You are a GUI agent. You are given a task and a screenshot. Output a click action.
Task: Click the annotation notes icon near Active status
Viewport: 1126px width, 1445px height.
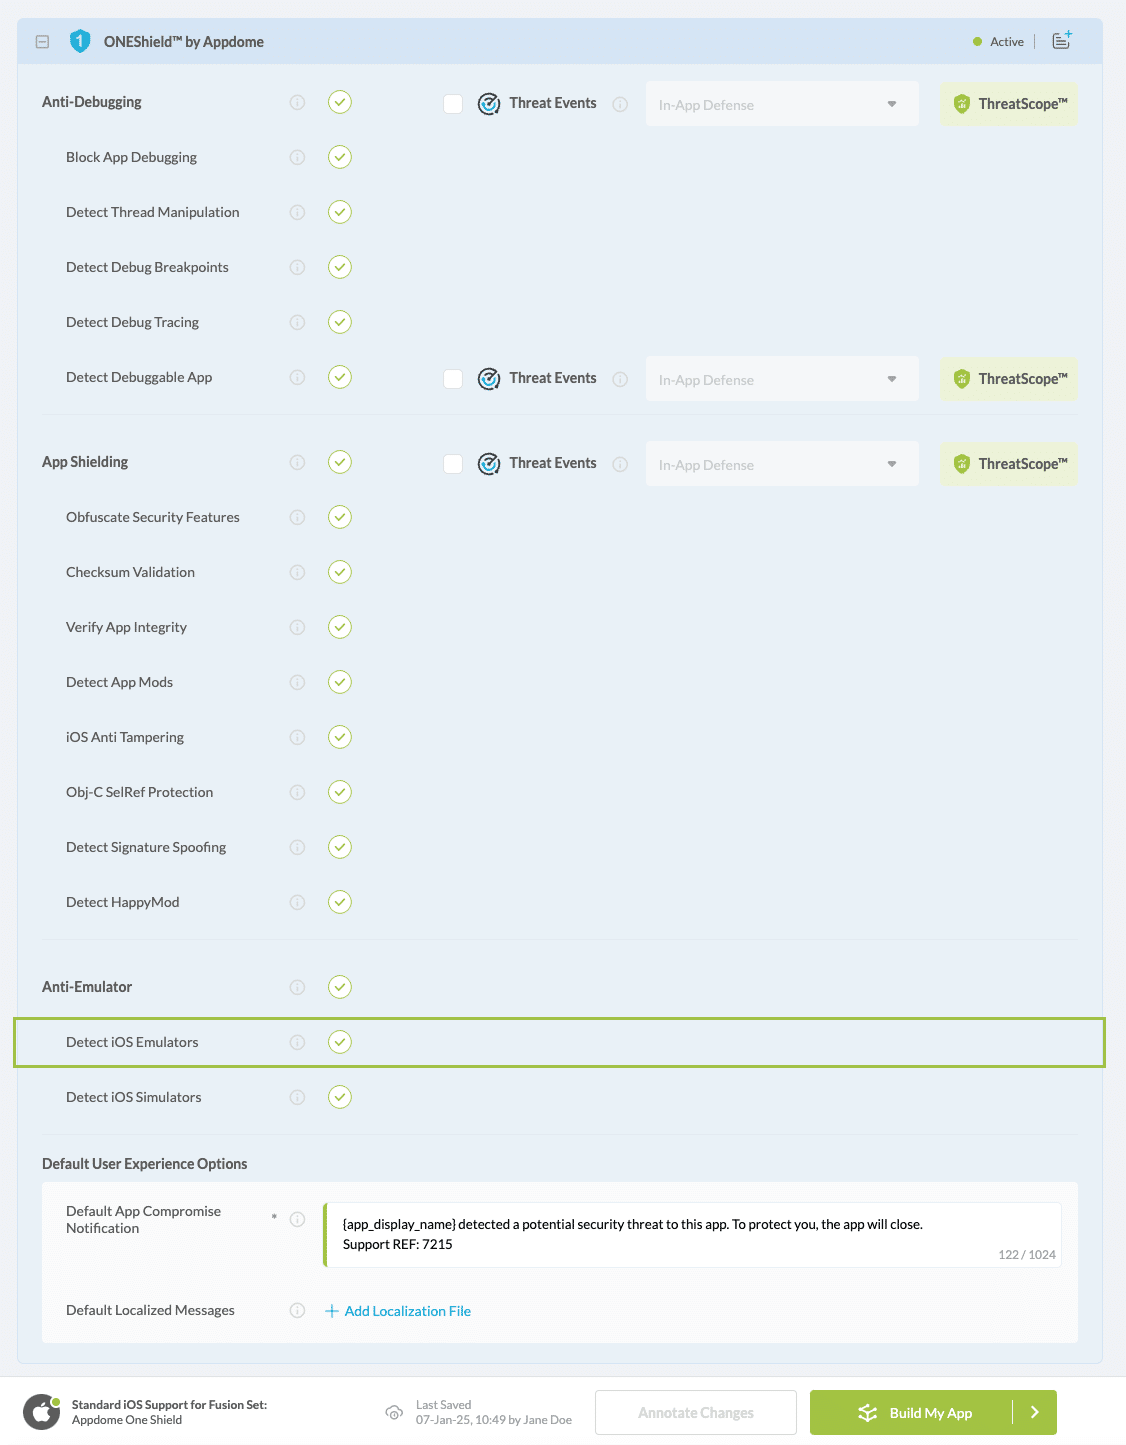pos(1062,41)
